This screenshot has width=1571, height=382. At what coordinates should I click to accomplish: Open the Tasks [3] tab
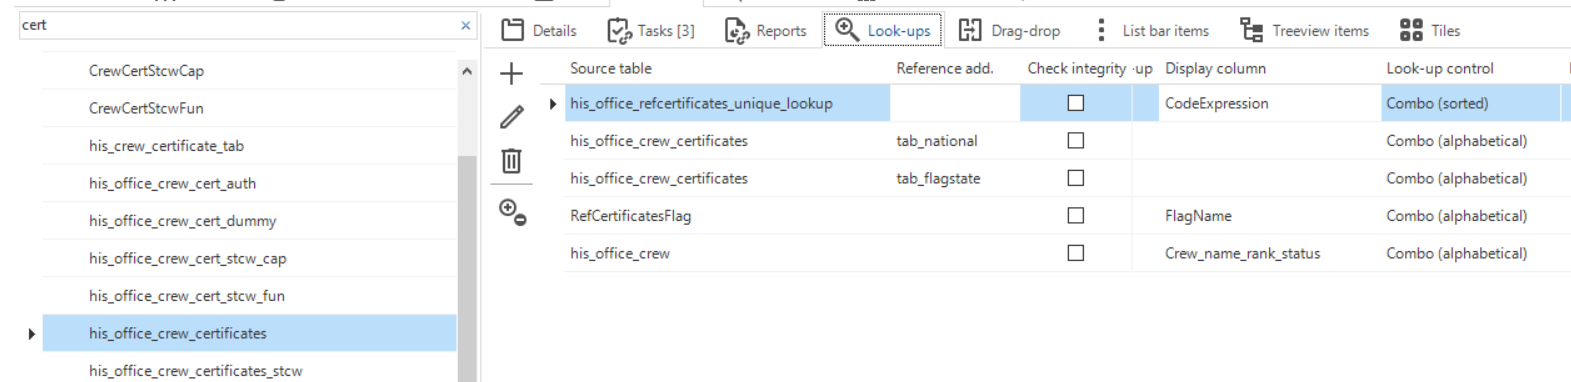[x=651, y=30]
